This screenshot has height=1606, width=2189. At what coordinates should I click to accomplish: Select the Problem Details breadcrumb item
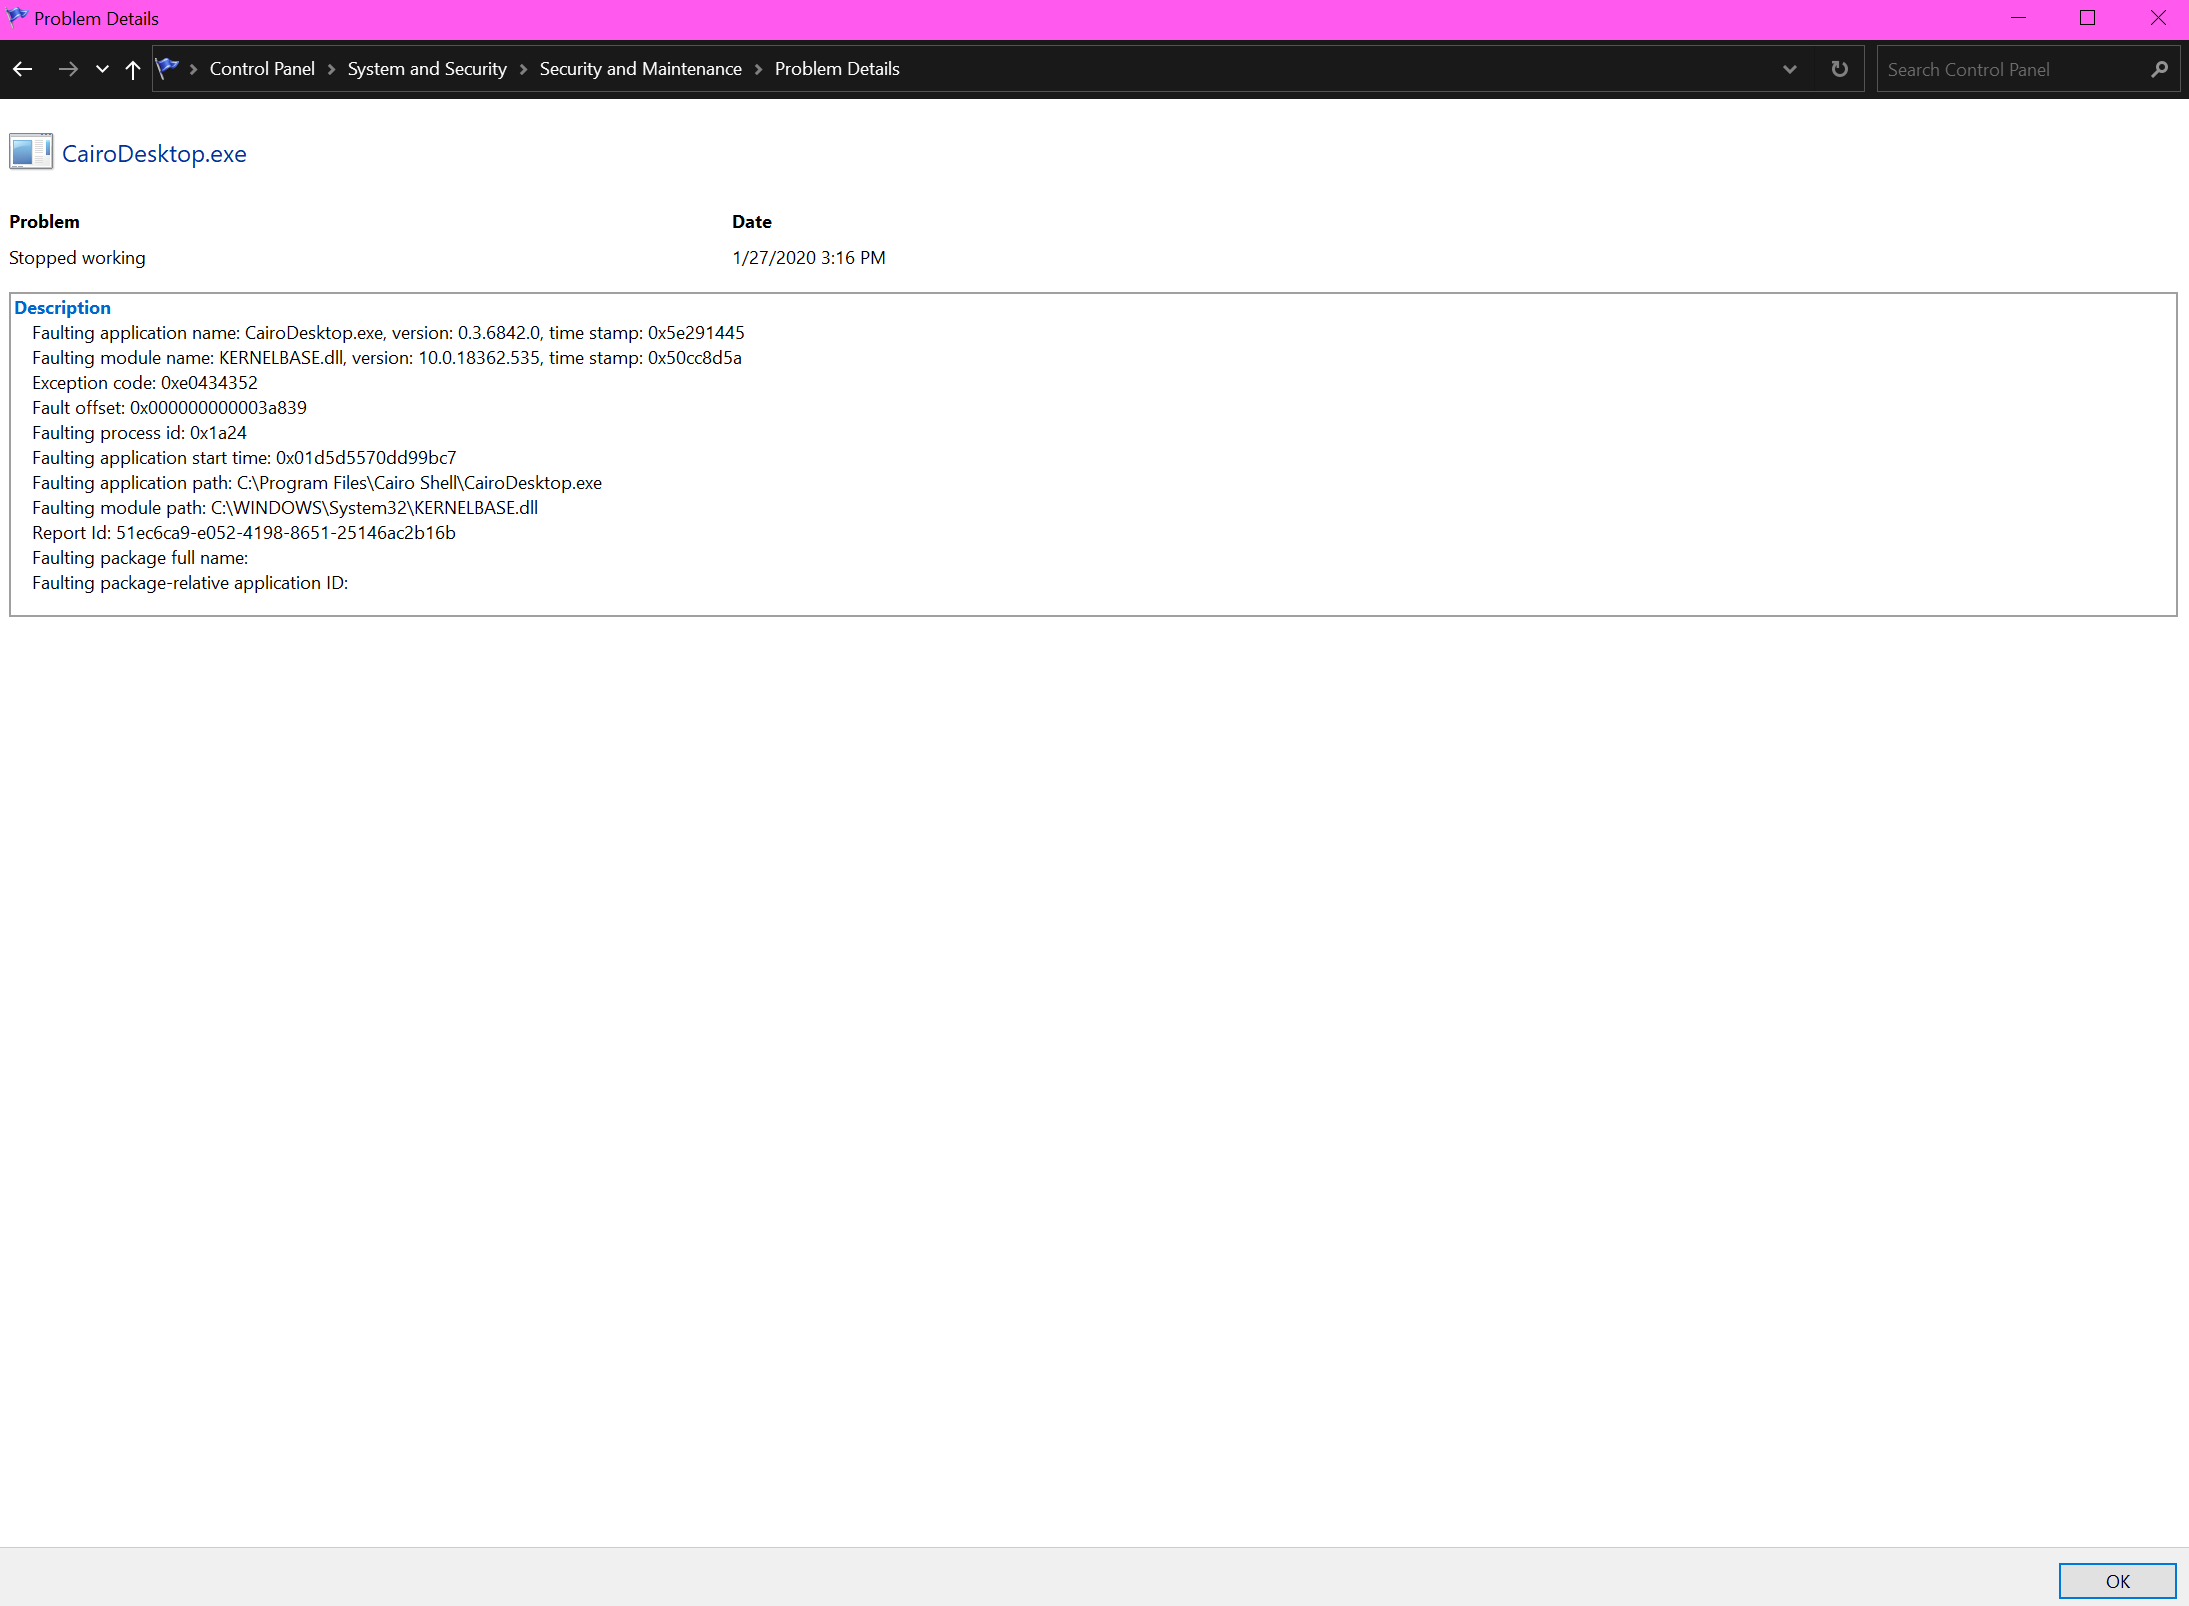click(x=836, y=68)
